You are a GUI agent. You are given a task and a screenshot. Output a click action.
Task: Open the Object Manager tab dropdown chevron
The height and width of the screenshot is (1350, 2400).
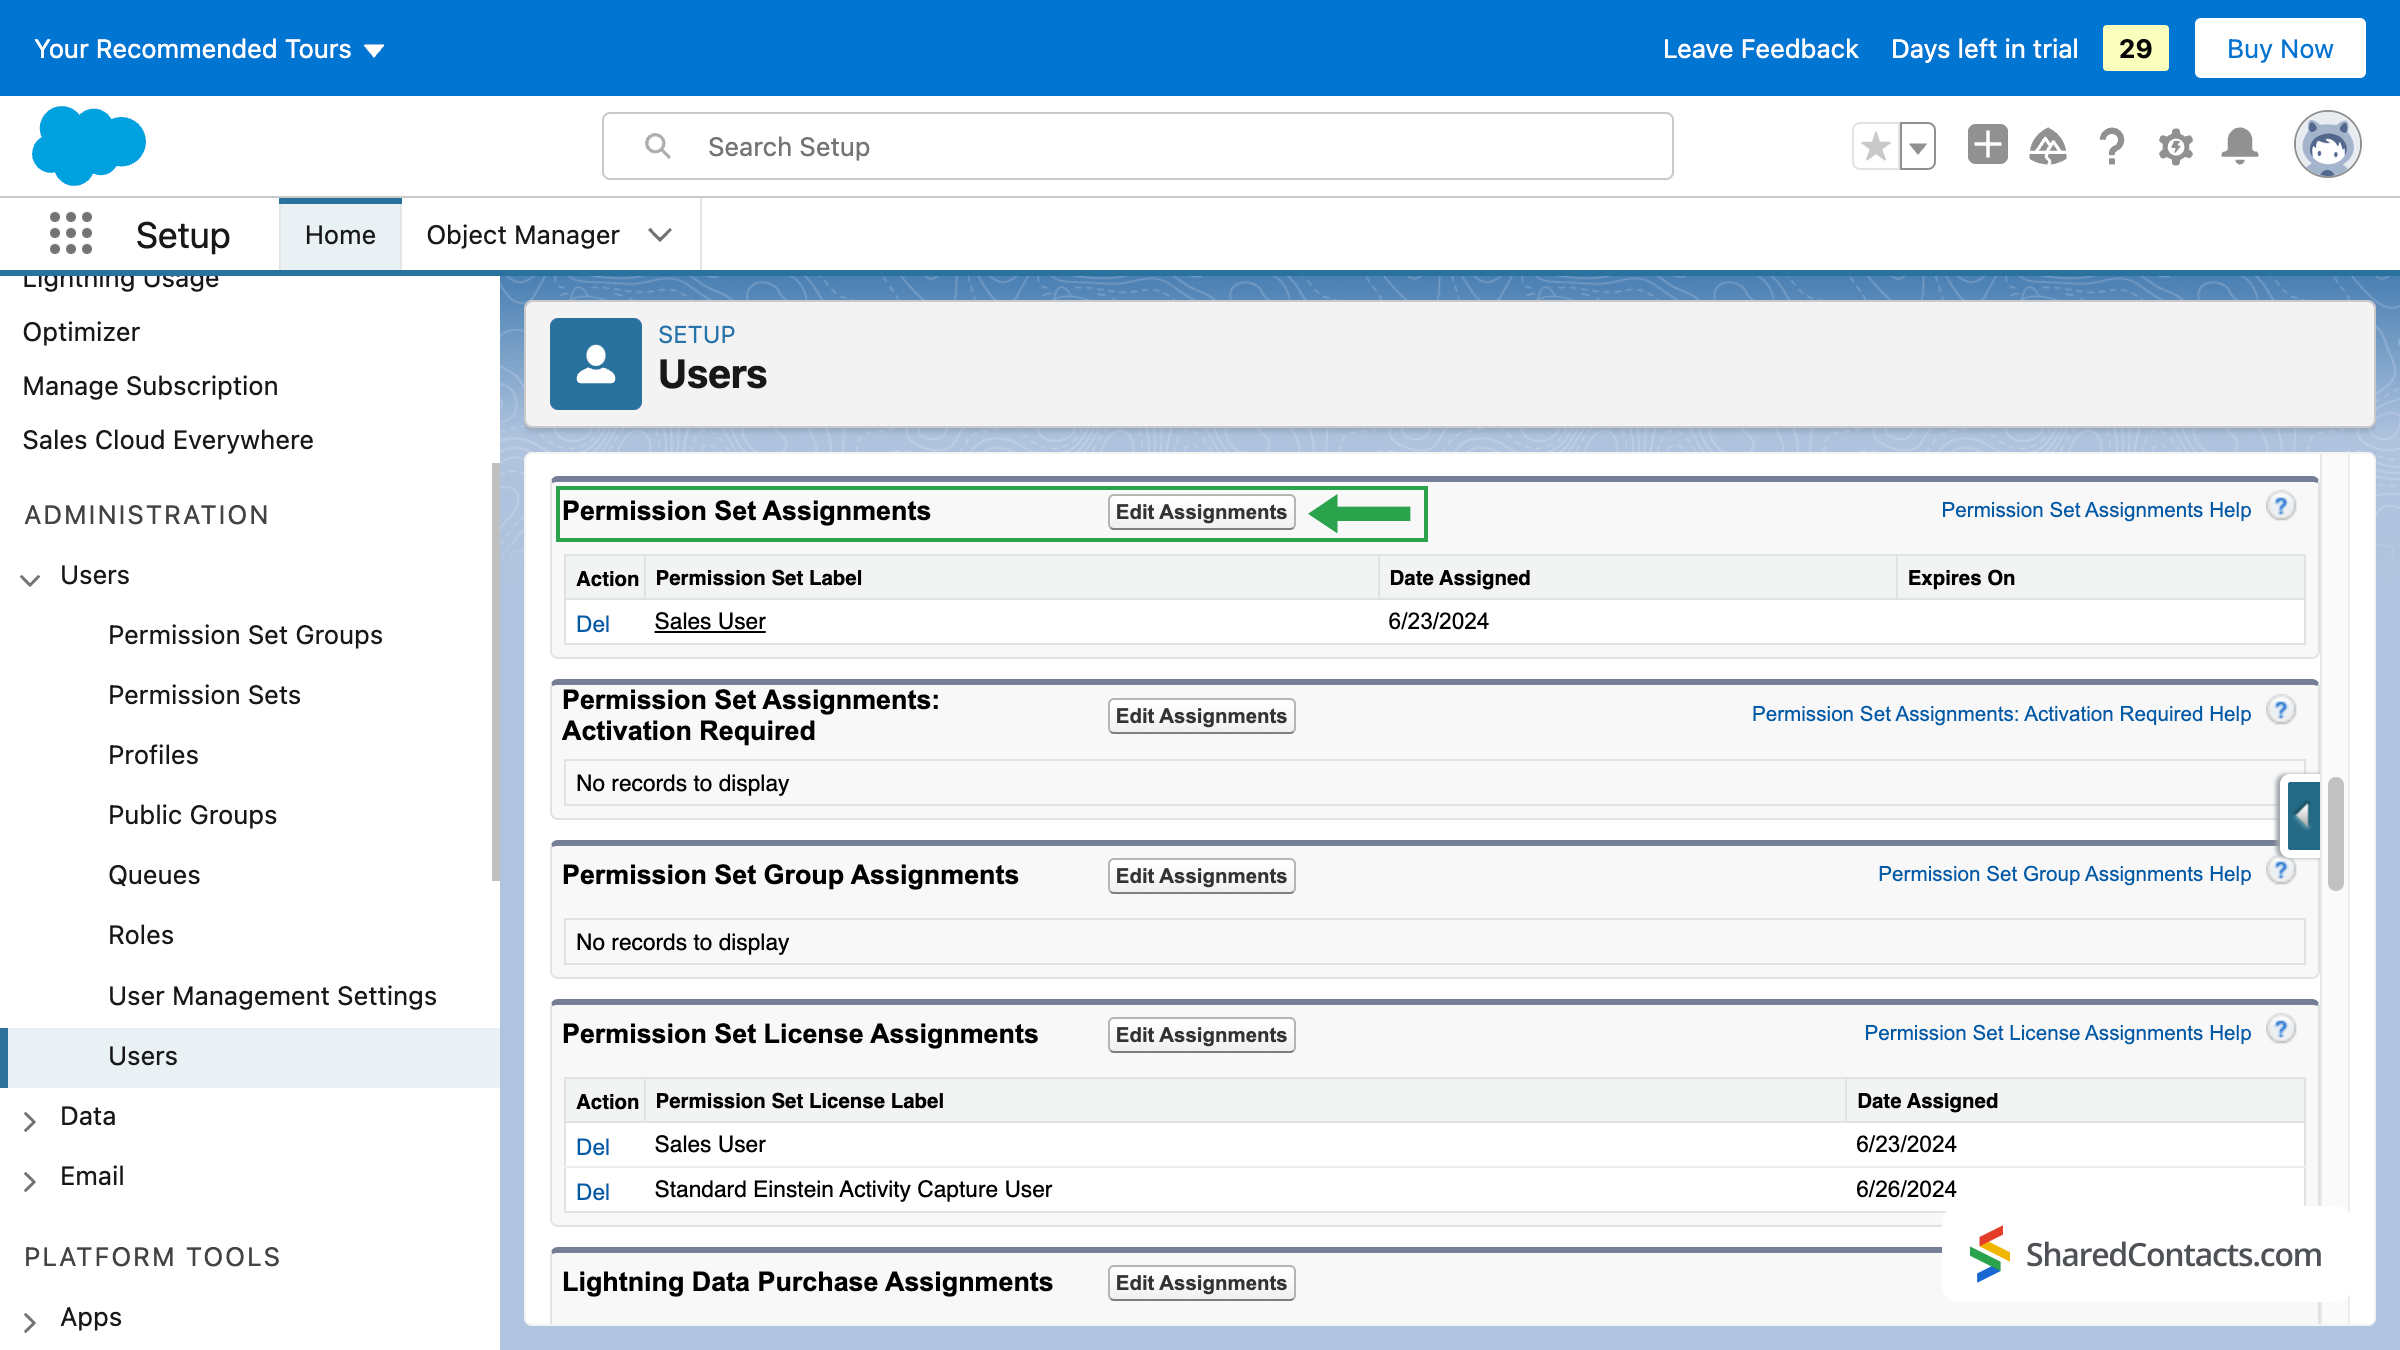[x=660, y=235]
